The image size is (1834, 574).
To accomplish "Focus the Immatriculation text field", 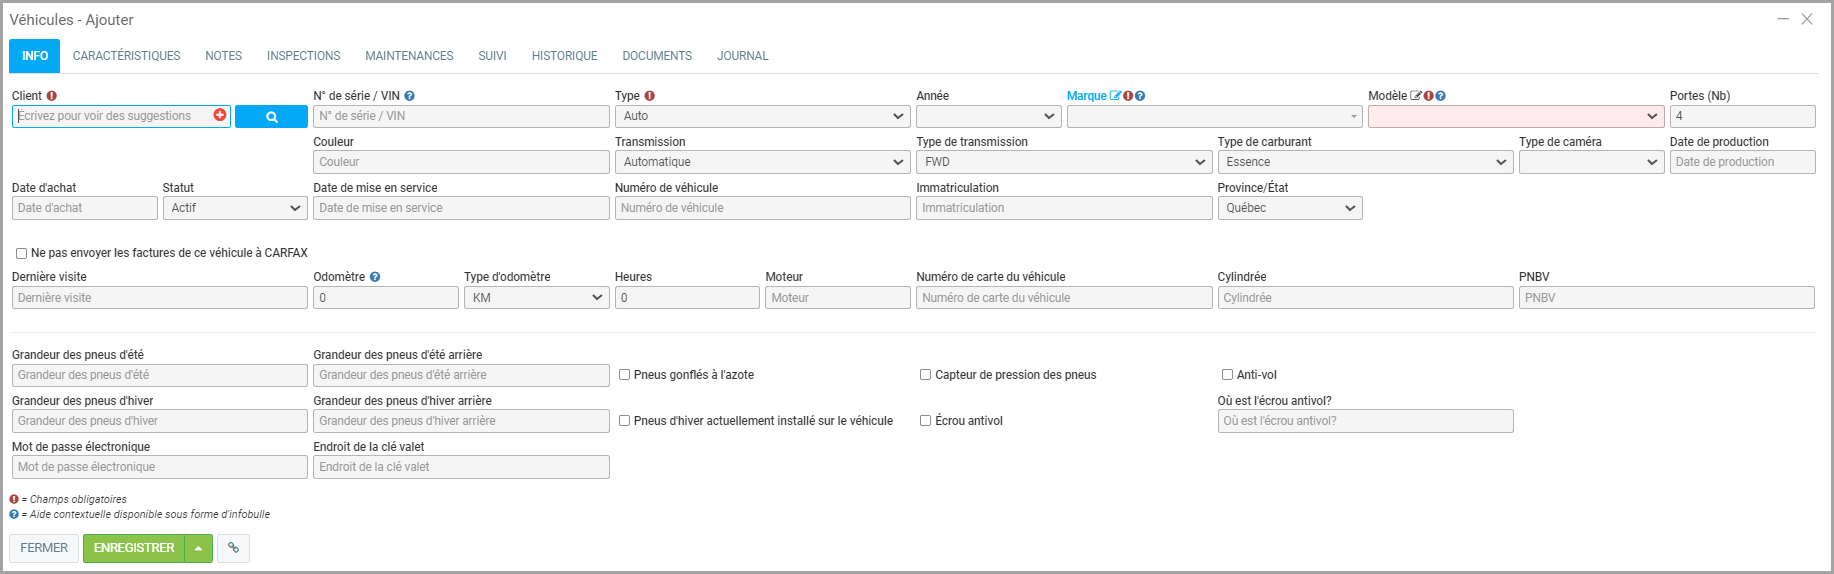I will (1063, 208).
